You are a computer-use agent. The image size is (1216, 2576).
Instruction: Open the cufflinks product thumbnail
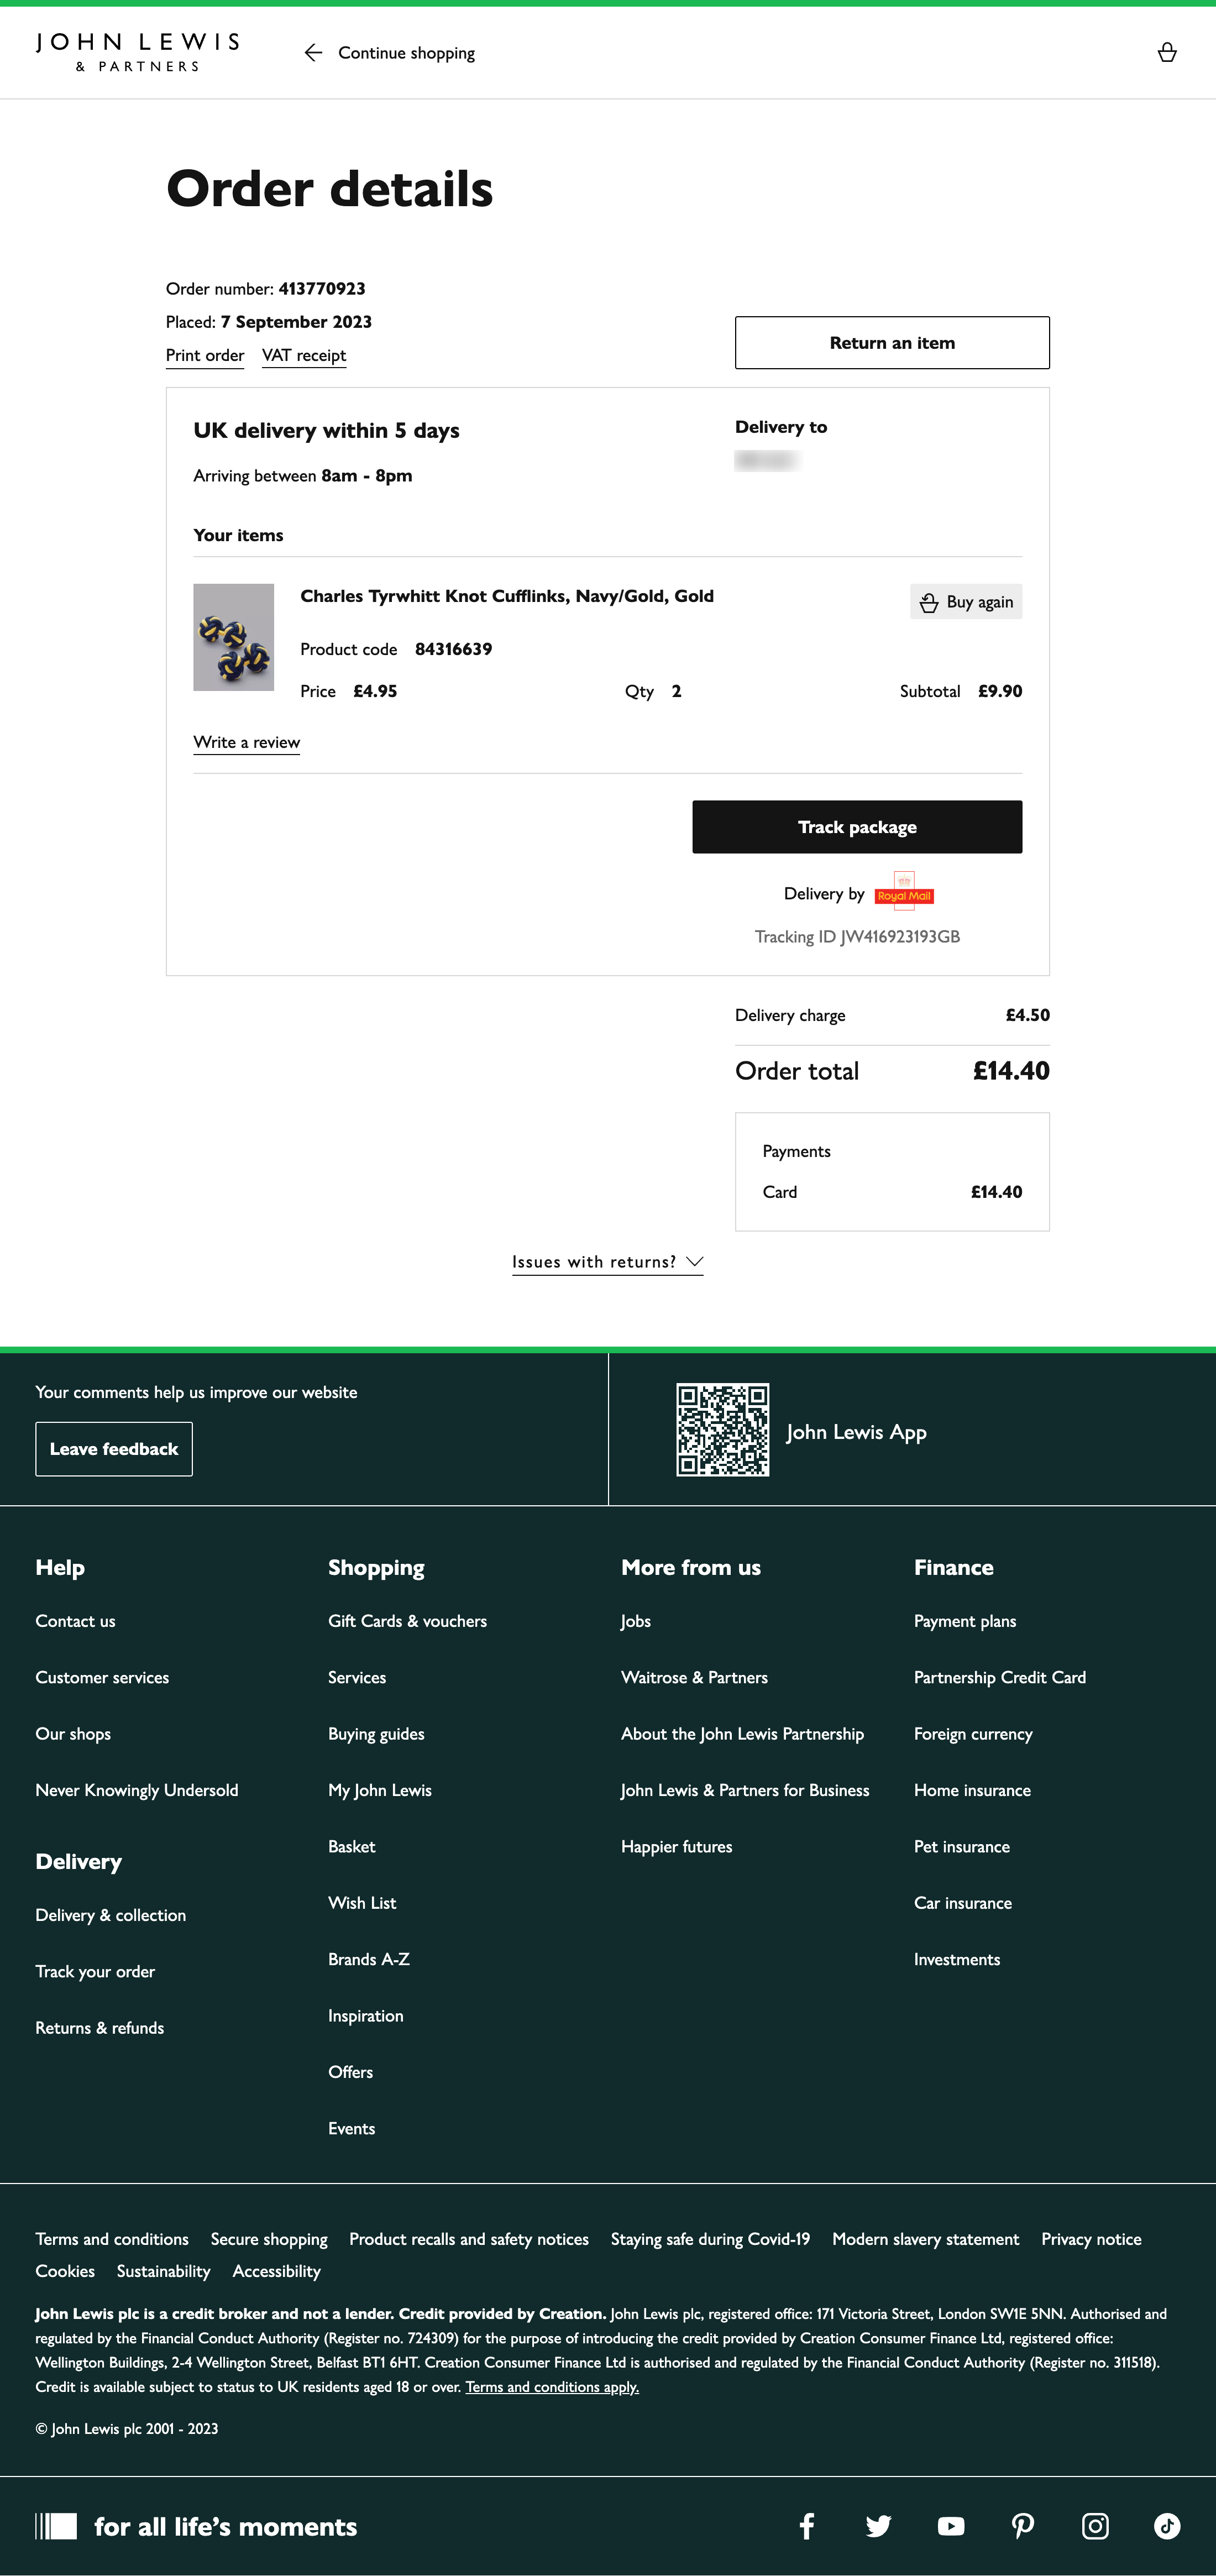(233, 637)
